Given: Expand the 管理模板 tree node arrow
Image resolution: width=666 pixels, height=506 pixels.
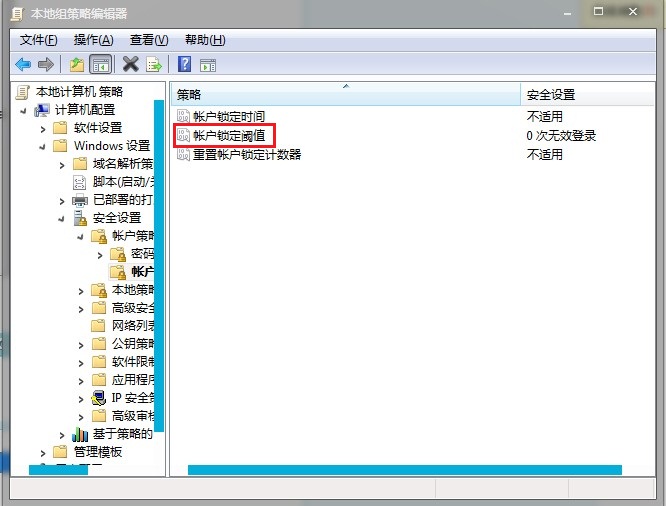Looking at the screenshot, I should pyautogui.click(x=42, y=452).
